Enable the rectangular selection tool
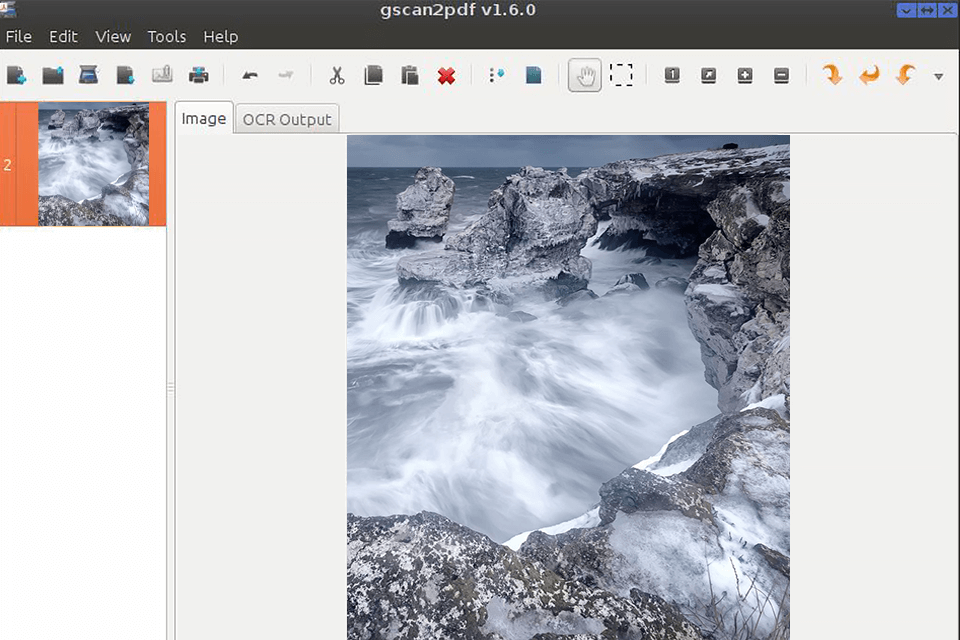The image size is (960, 640). (622, 75)
